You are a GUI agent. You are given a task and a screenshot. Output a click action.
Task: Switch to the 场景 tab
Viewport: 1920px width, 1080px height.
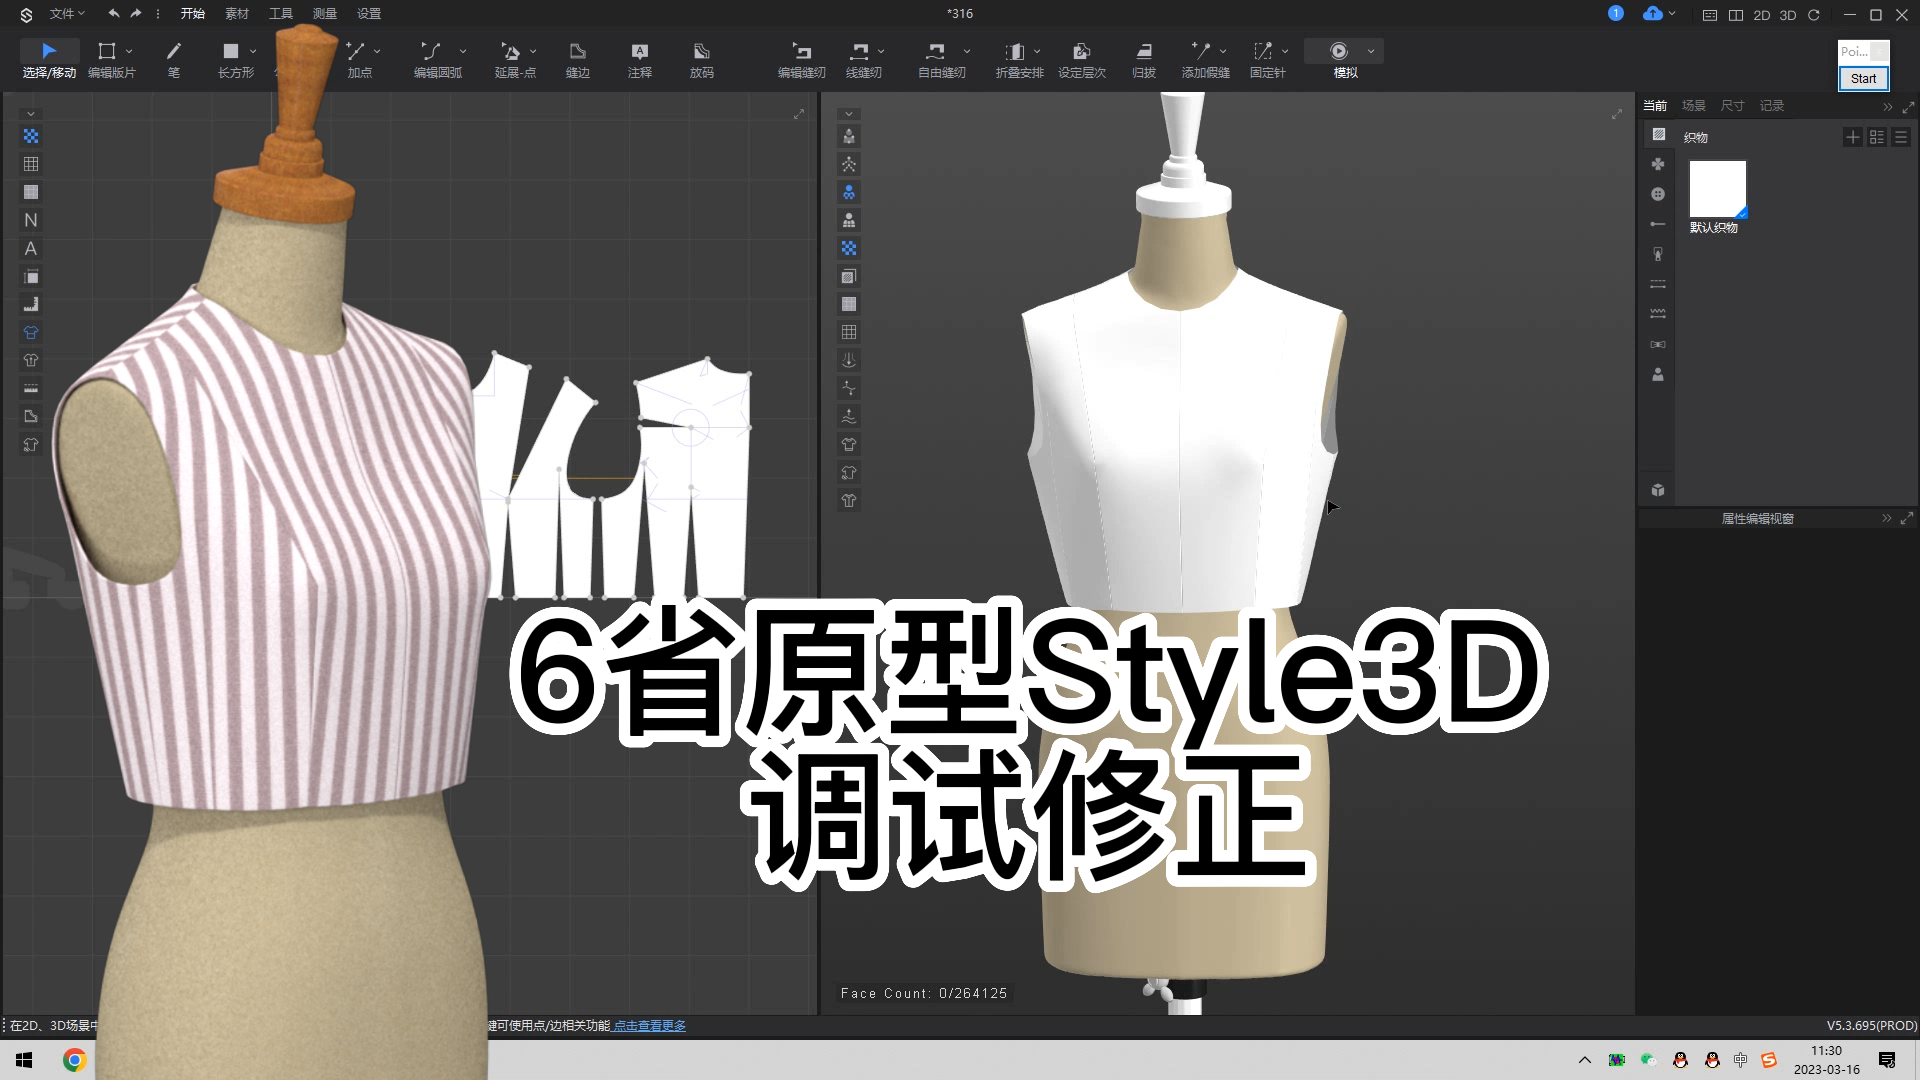1694,105
